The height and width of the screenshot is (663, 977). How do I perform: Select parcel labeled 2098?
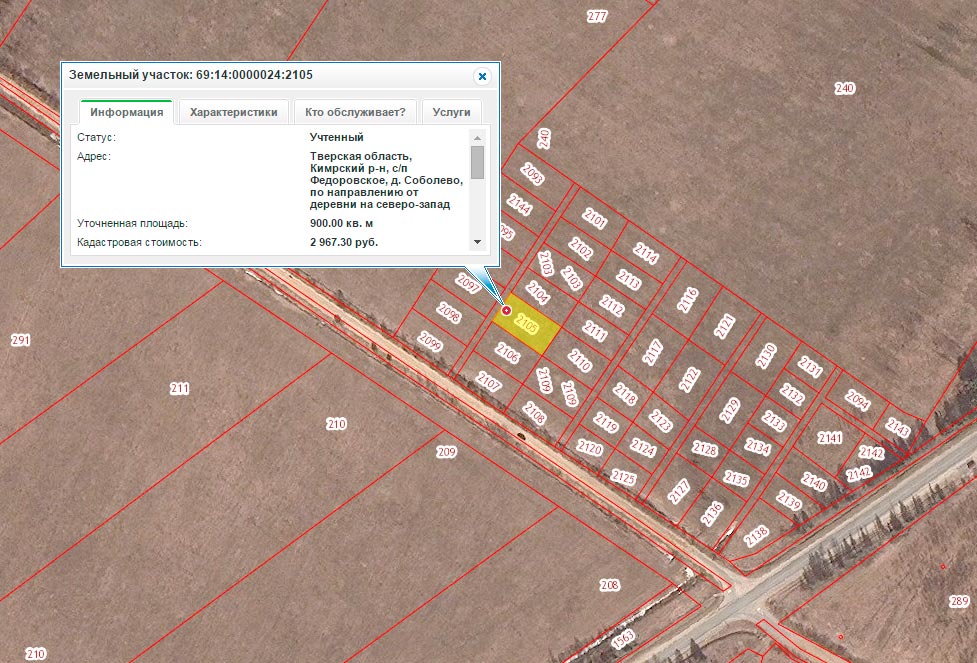[449, 312]
